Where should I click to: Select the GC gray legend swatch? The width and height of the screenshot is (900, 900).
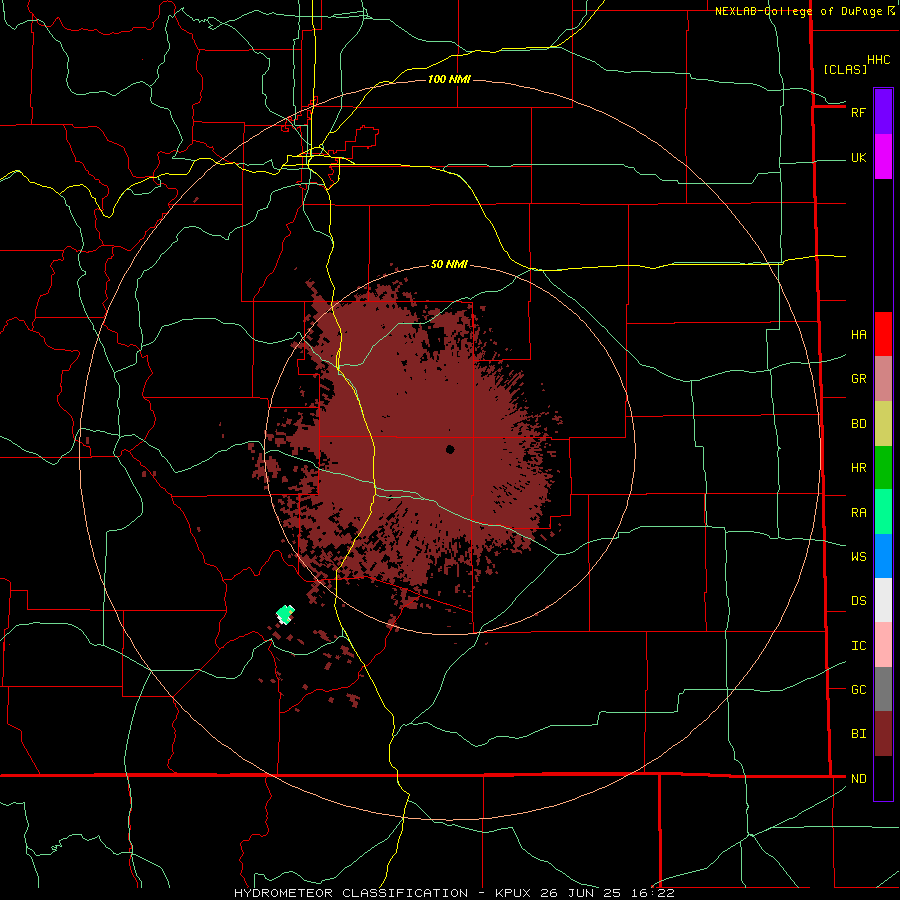point(883,689)
